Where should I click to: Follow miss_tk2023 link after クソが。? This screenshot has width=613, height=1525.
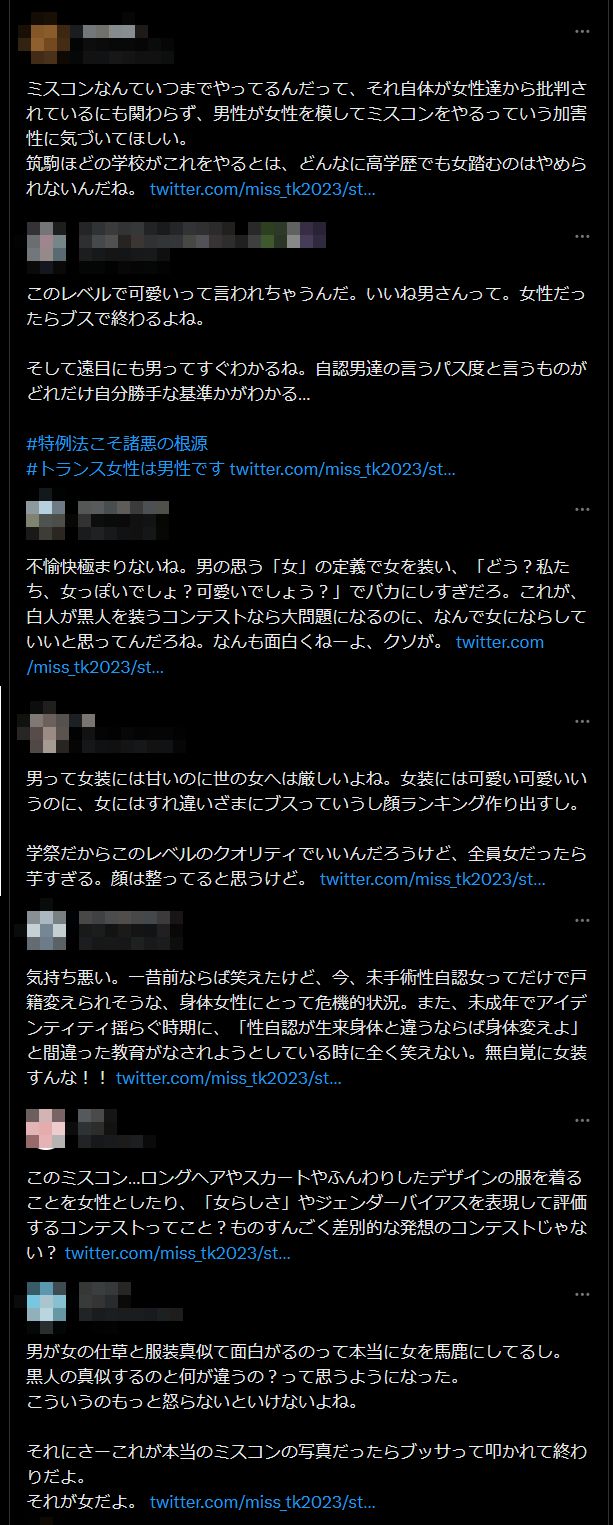(x=285, y=654)
